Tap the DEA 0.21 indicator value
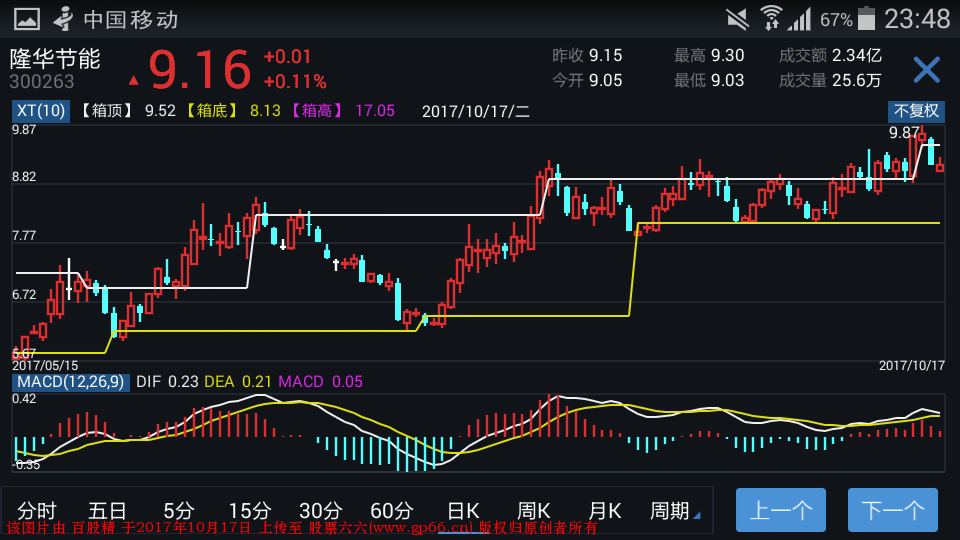Viewport: 960px width, 540px height. tap(238, 382)
